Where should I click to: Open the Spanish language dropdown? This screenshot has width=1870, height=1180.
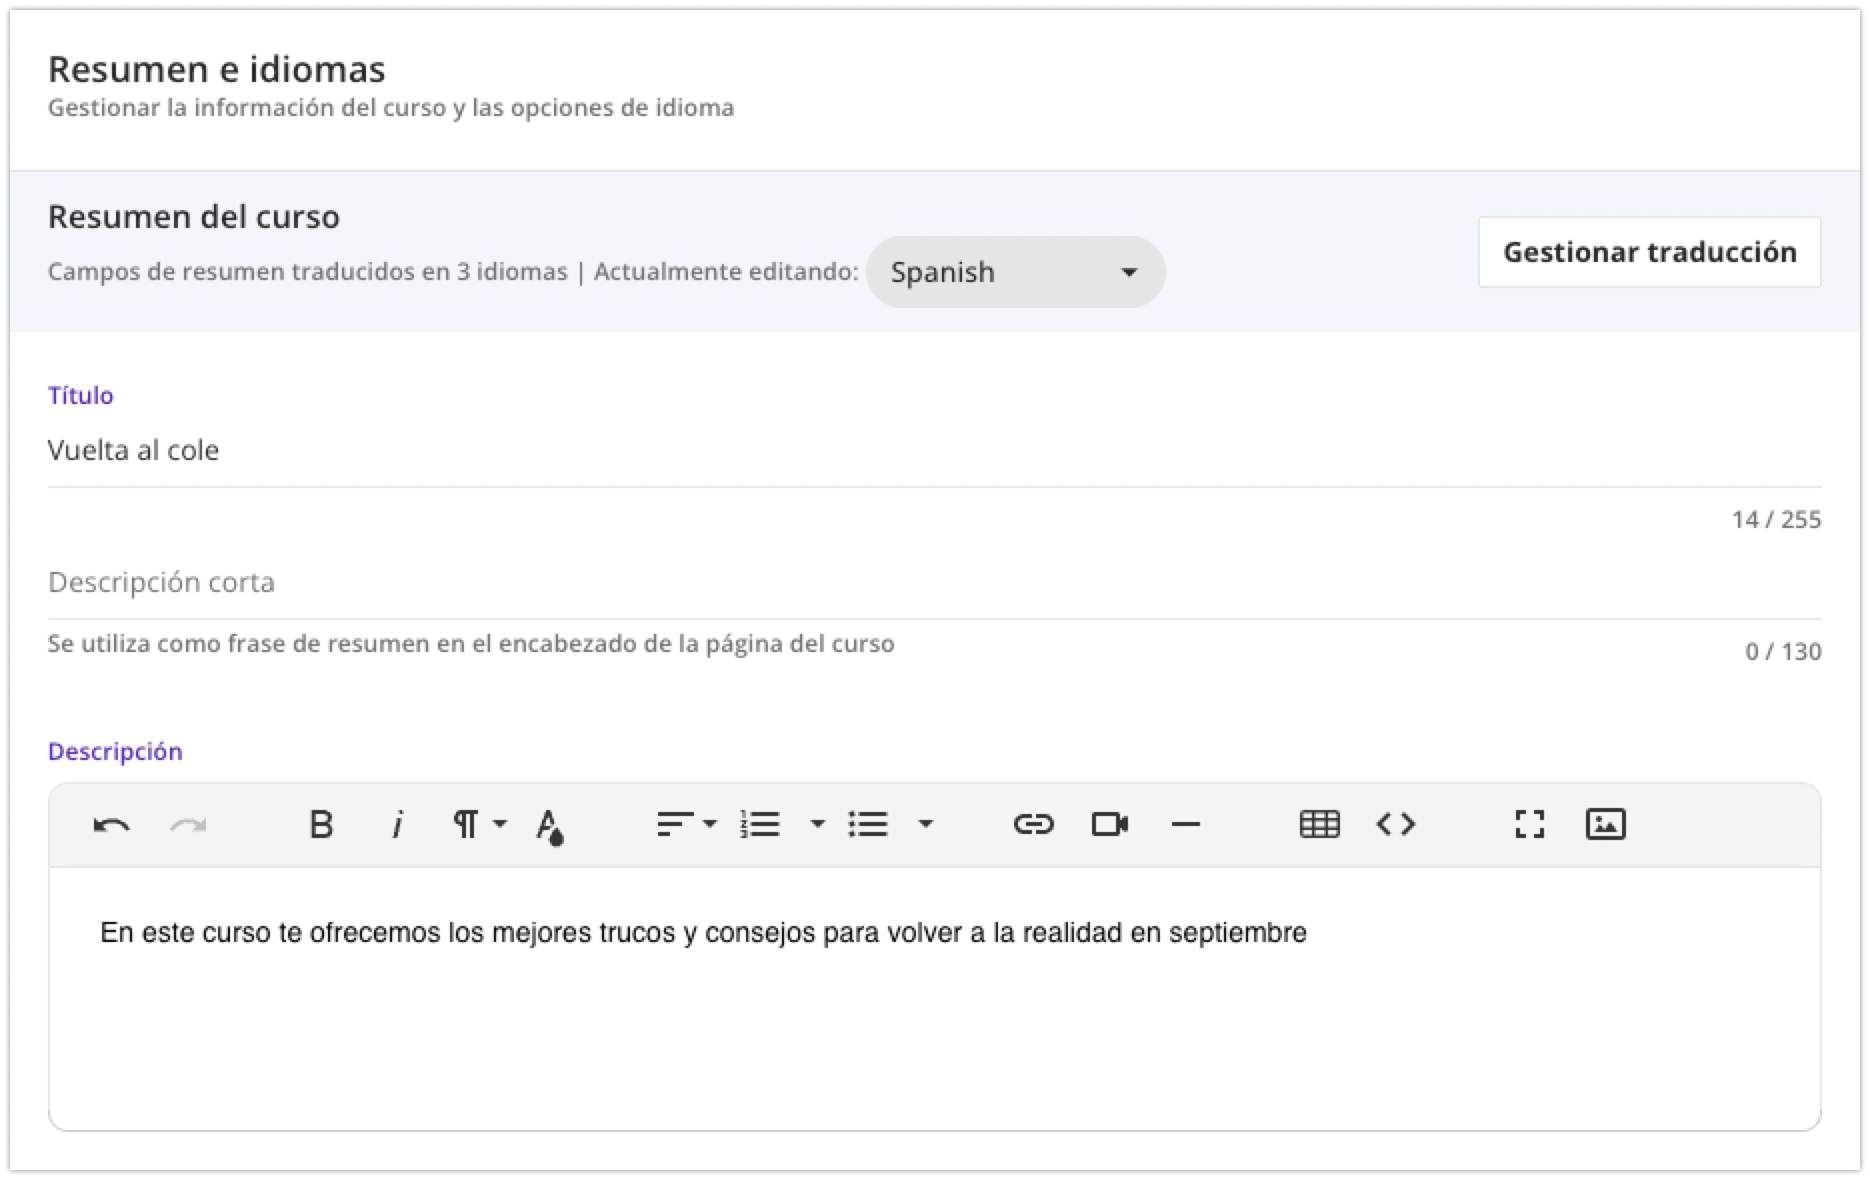pos(1015,271)
